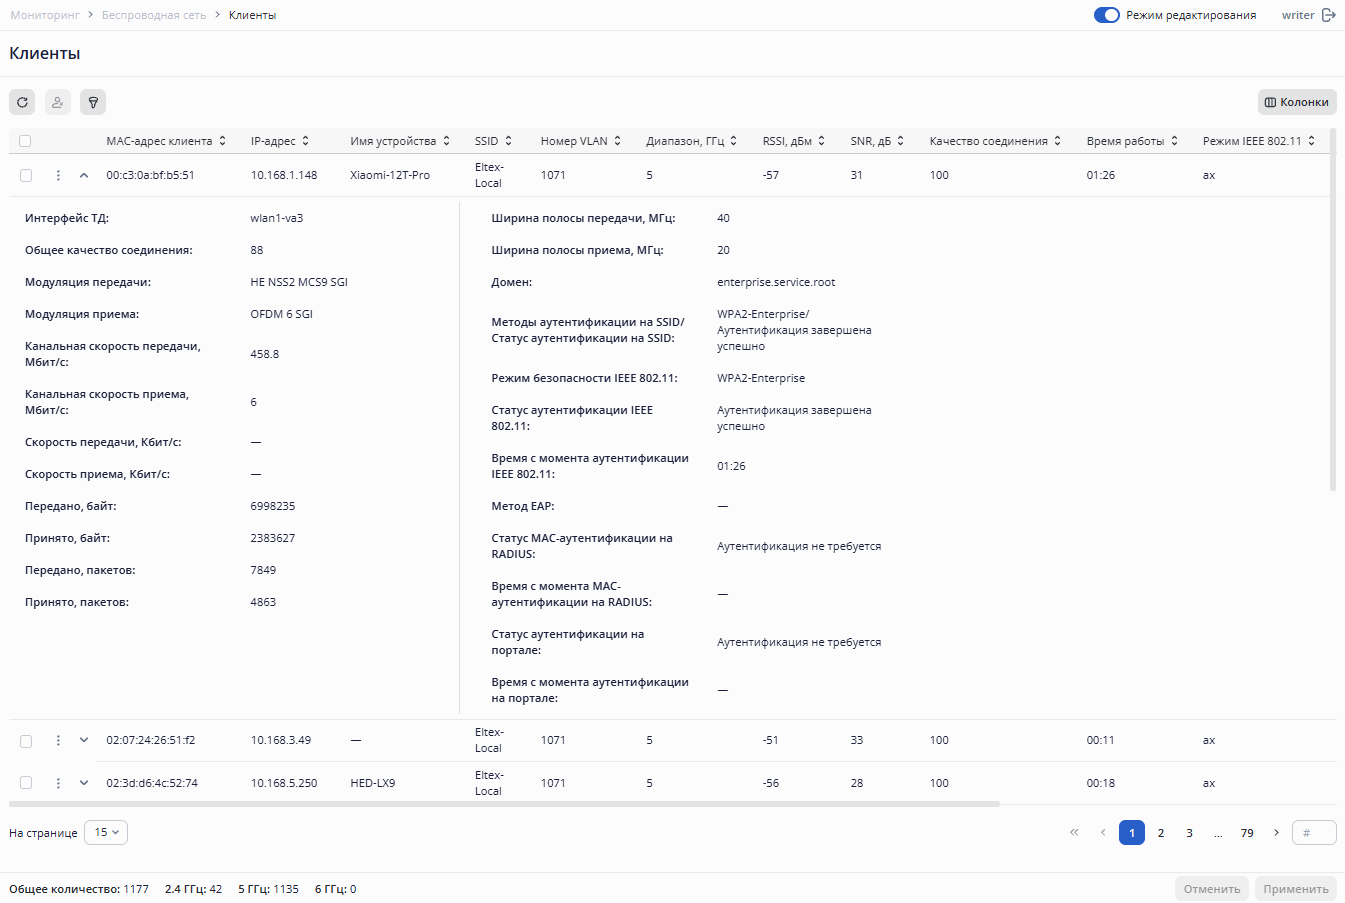Go to page 1
Viewport: 1345px width, 903px height.
(1132, 832)
